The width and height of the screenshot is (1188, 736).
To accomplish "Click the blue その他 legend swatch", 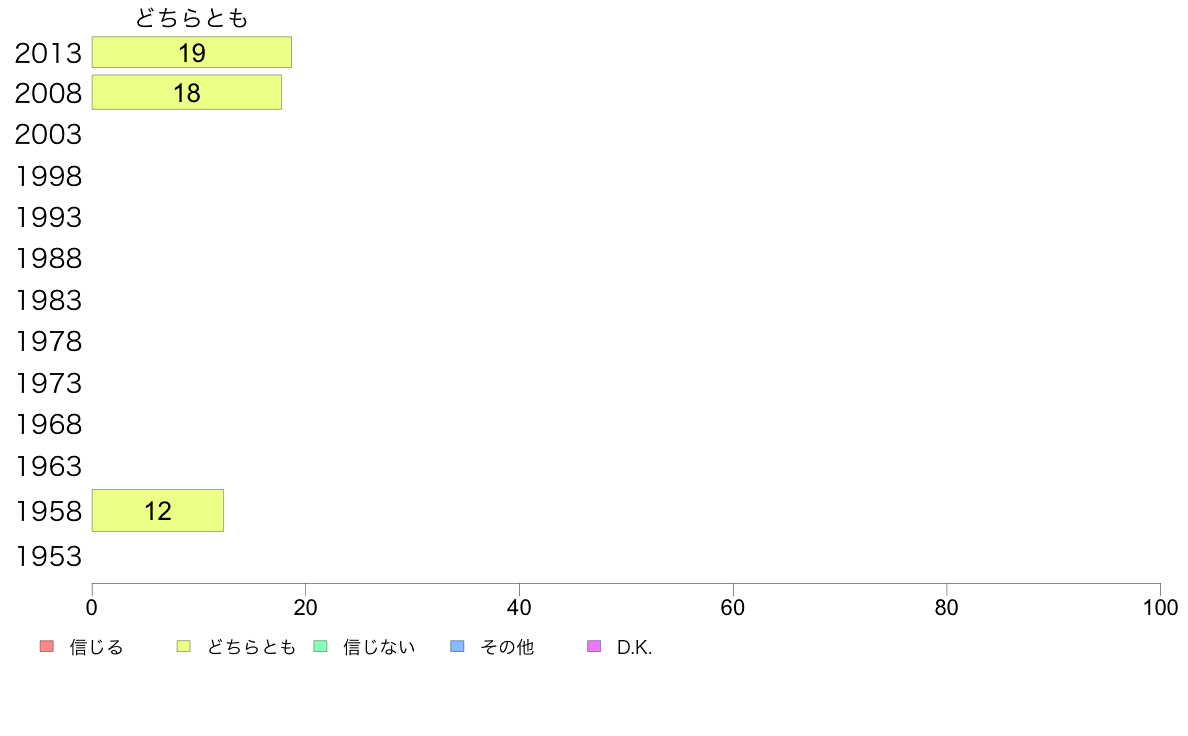I will click(x=457, y=647).
